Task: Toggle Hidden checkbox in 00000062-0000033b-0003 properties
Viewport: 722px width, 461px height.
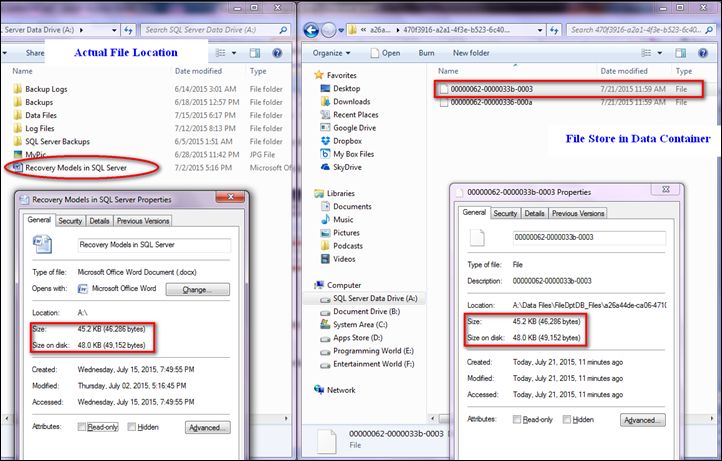Action: 566,420
